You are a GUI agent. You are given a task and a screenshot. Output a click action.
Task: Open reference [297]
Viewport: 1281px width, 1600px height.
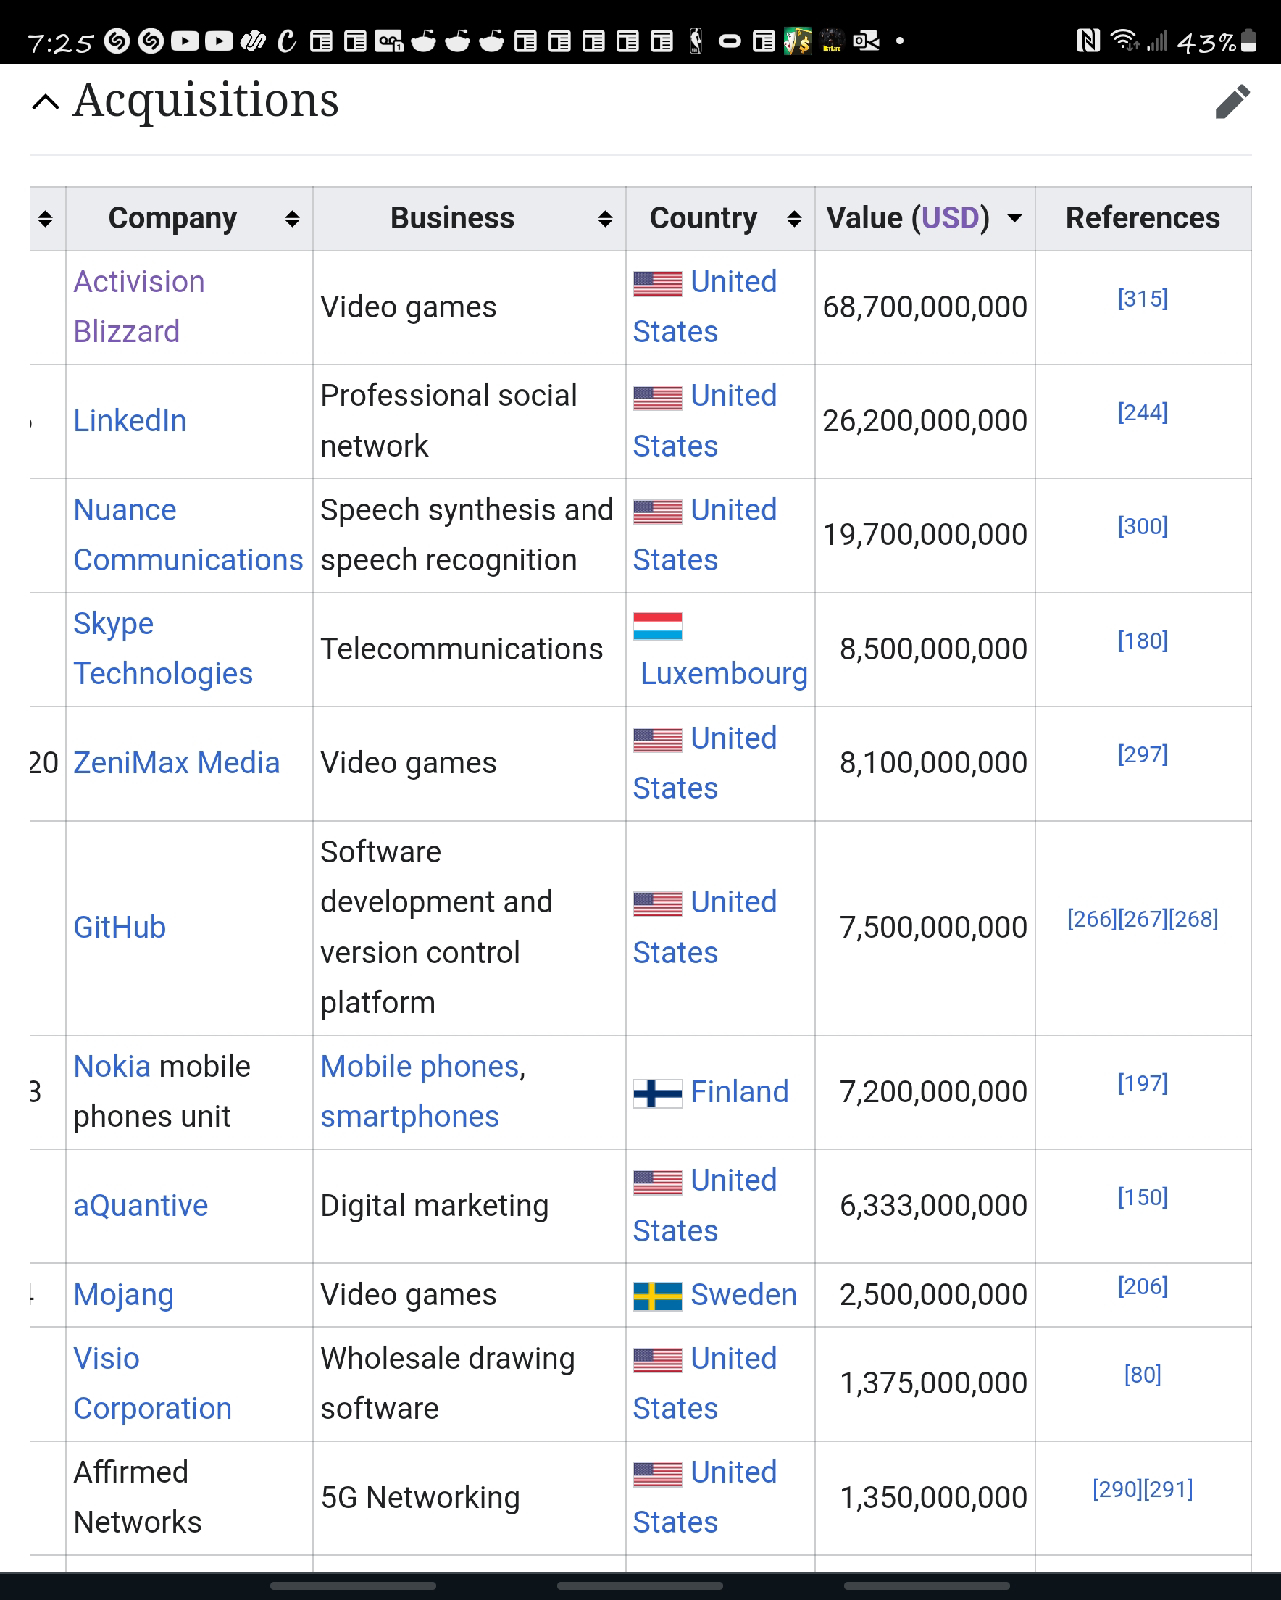(1142, 754)
